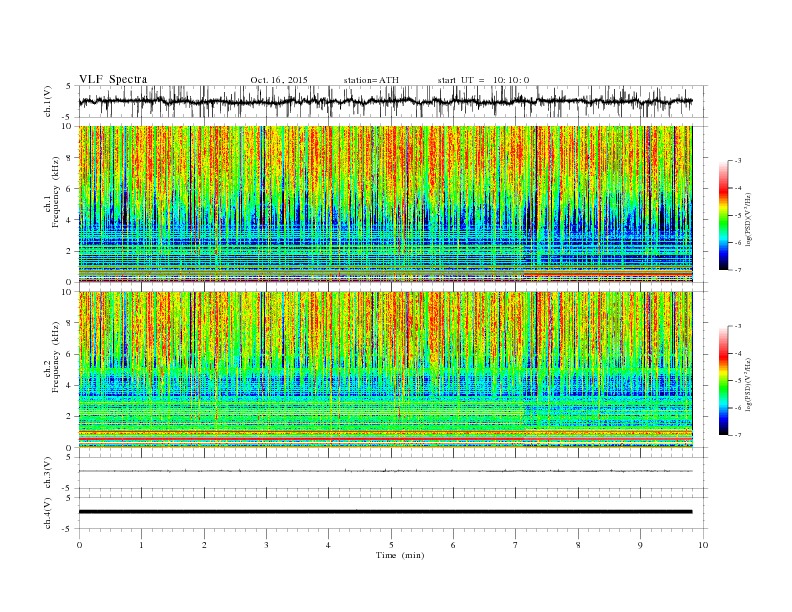The height and width of the screenshot is (612, 792).
Task: Click the time axis tick label "3"
Action: (266, 545)
